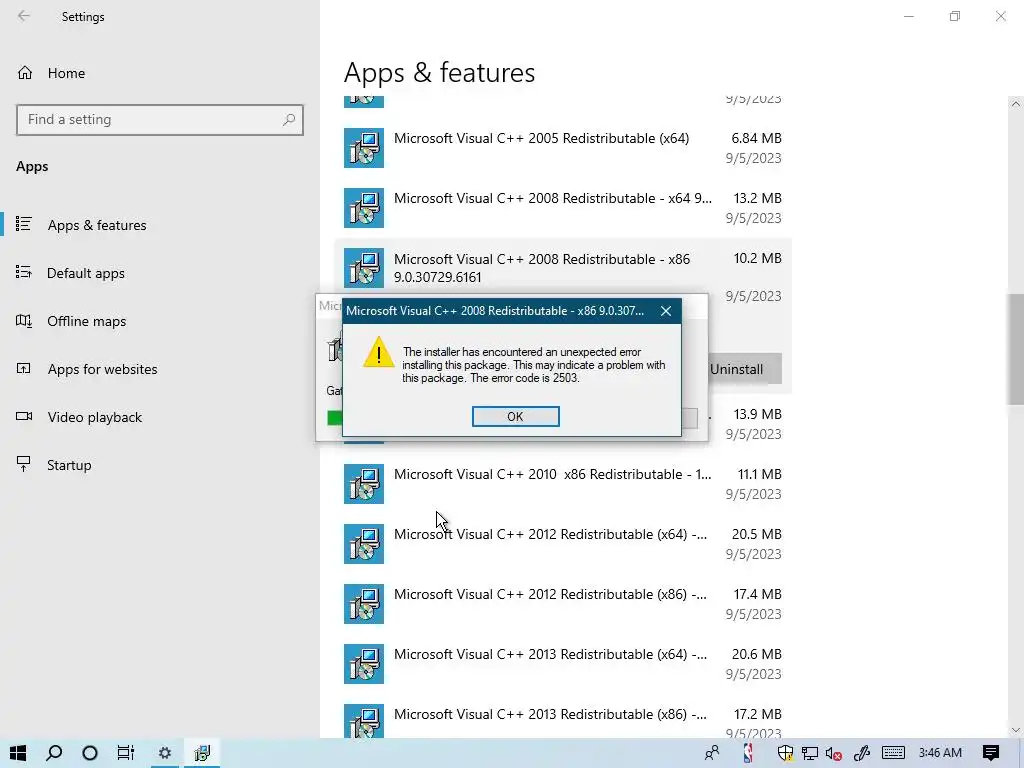Click the Default apps sidebar icon
This screenshot has width=1024, height=768.
pyautogui.click(x=24, y=272)
